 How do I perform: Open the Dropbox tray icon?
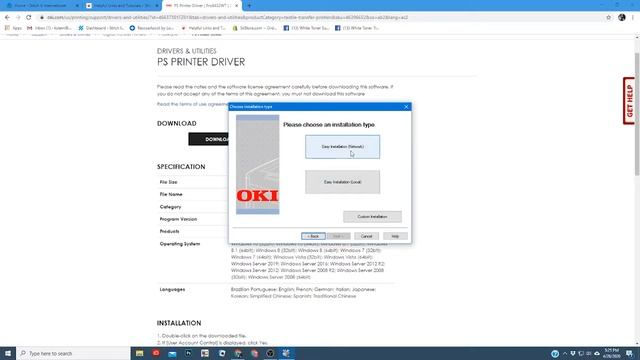(x=573, y=353)
